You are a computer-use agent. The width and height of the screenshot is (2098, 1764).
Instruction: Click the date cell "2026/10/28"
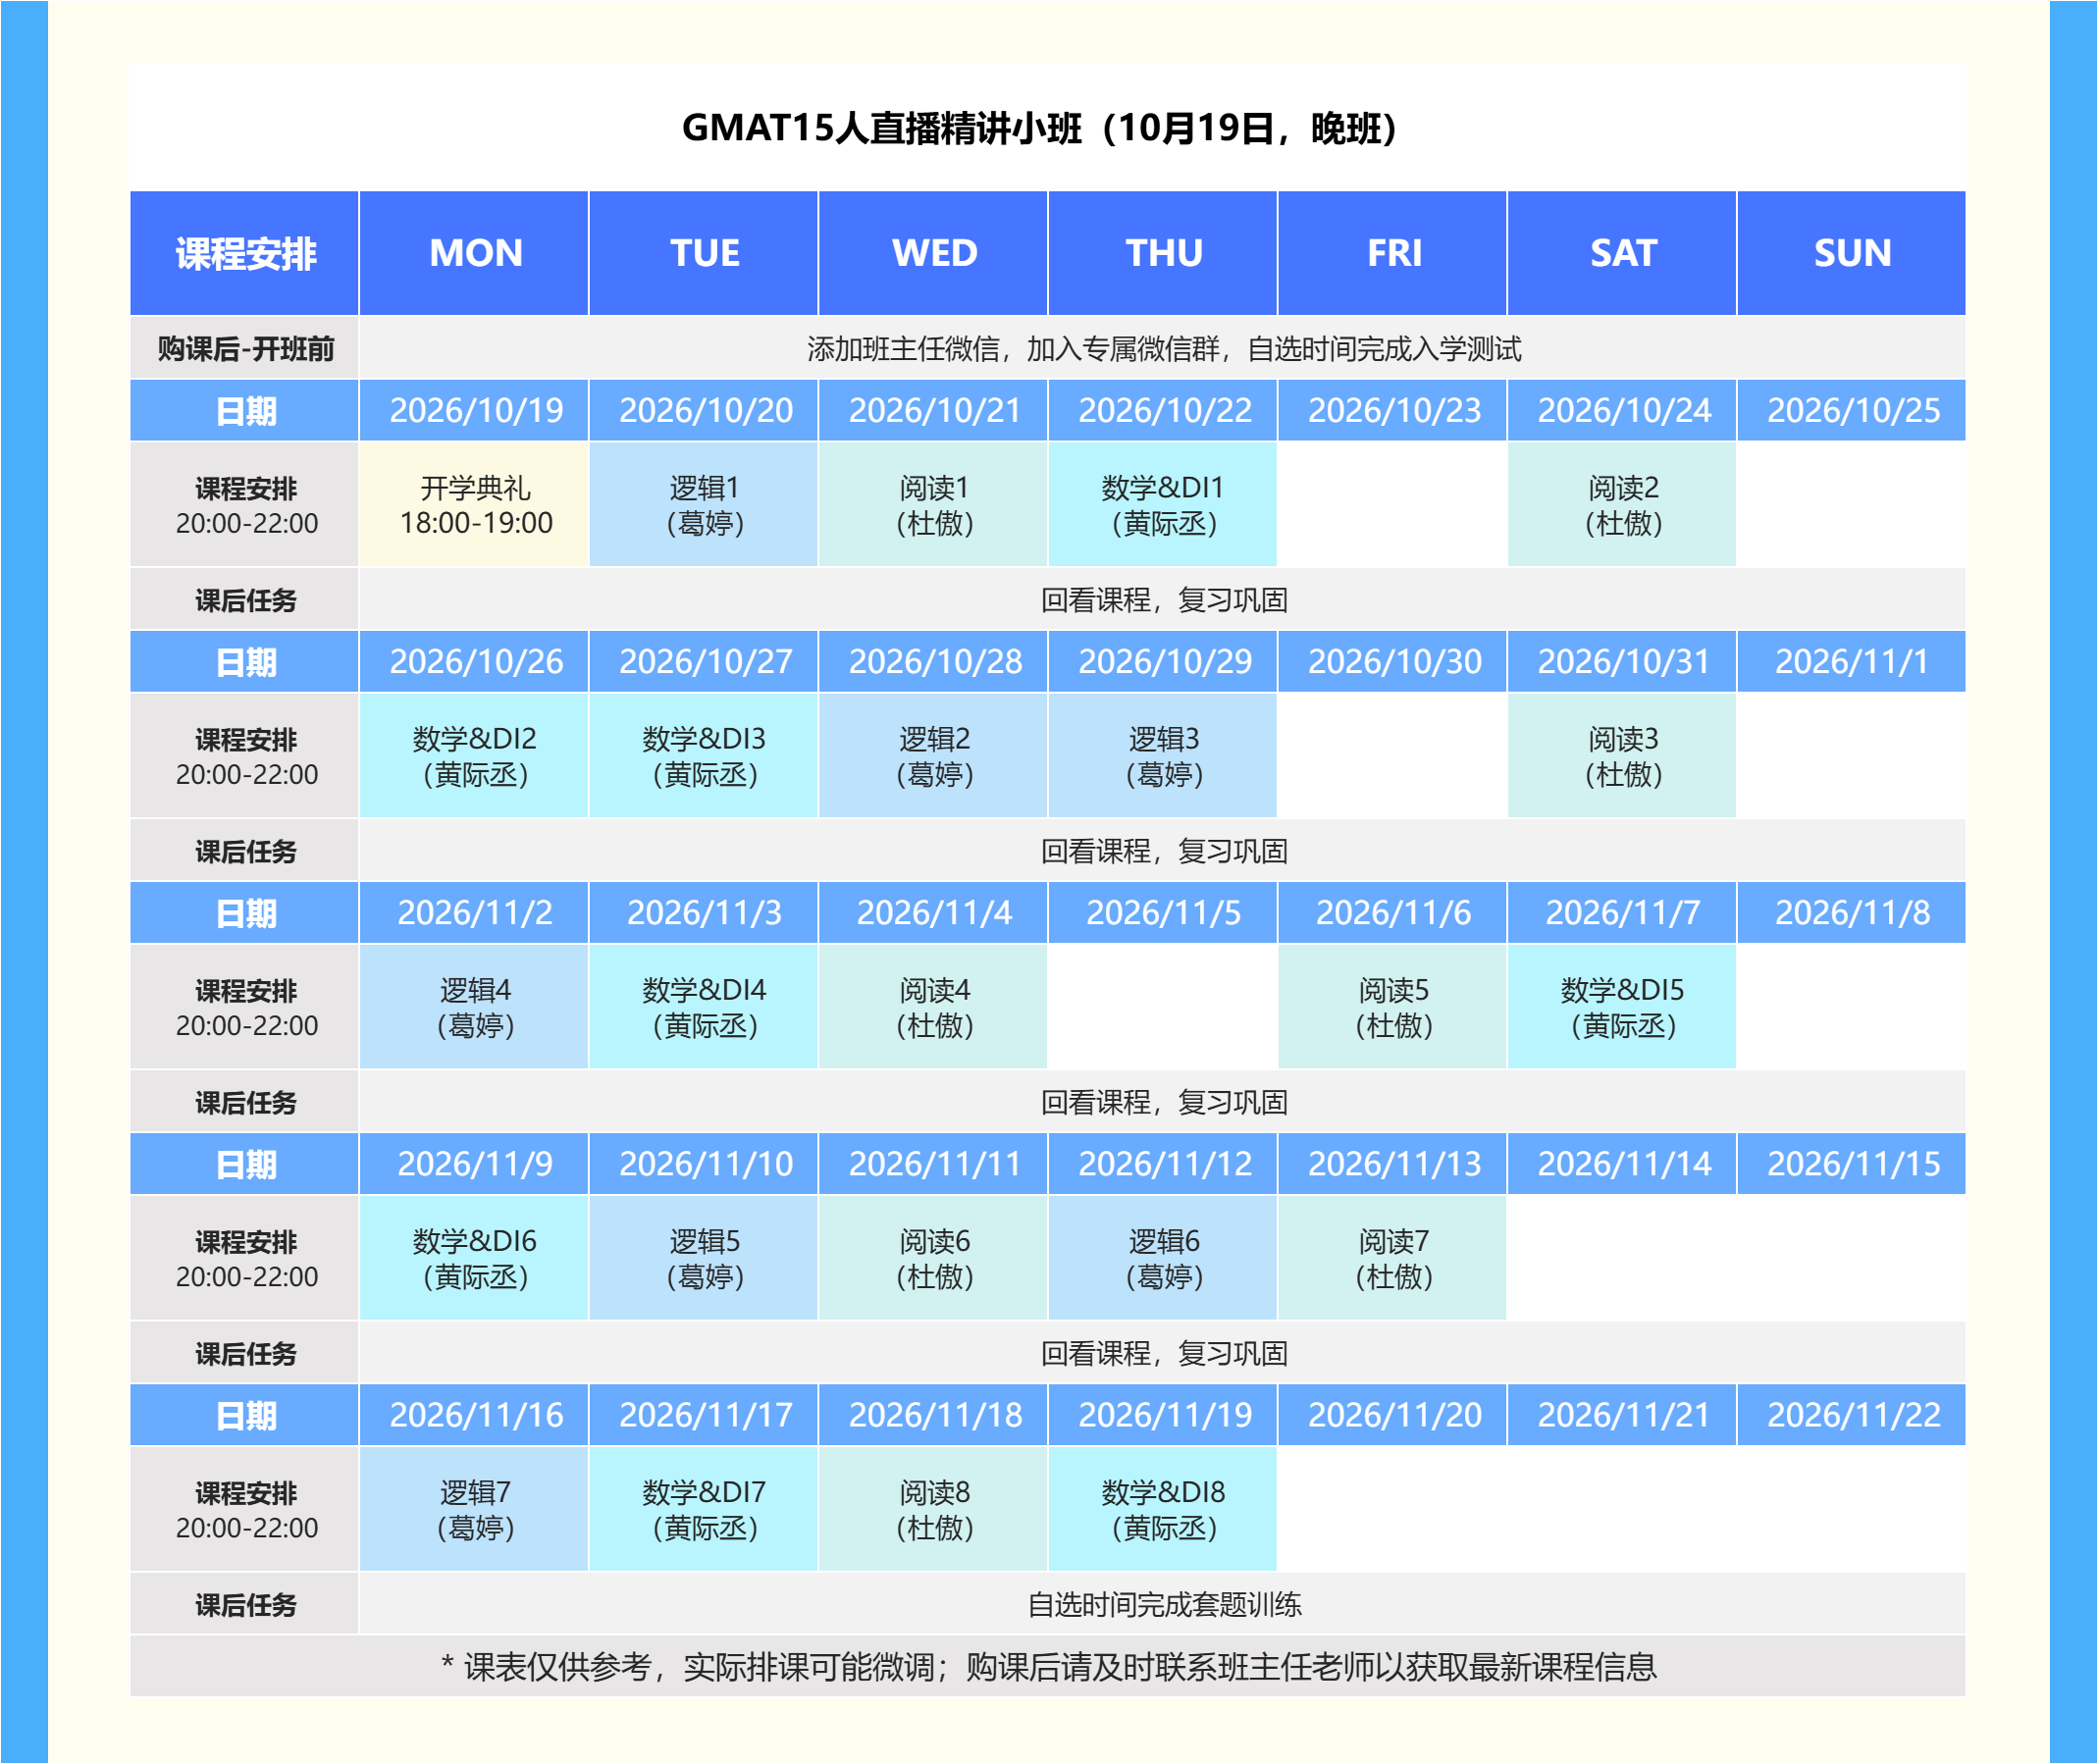(933, 661)
